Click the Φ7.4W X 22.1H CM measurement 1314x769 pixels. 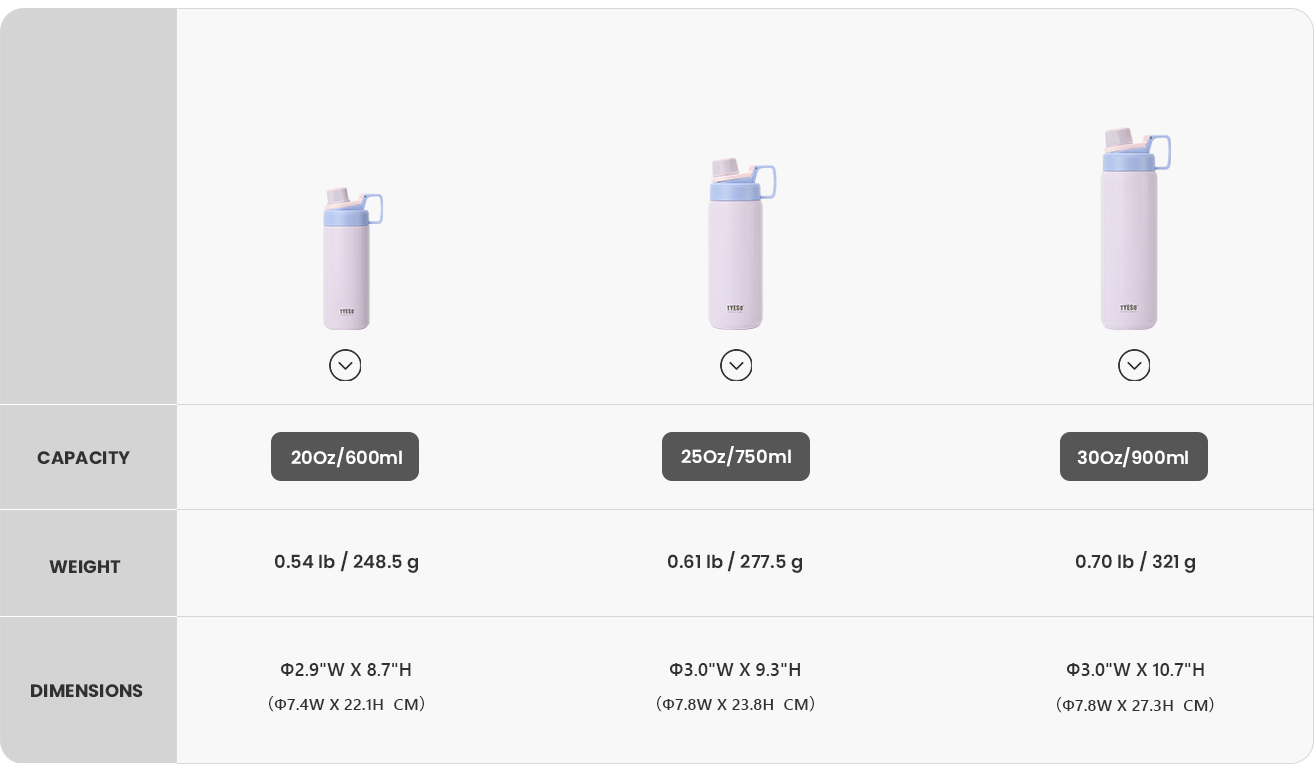tap(346, 704)
